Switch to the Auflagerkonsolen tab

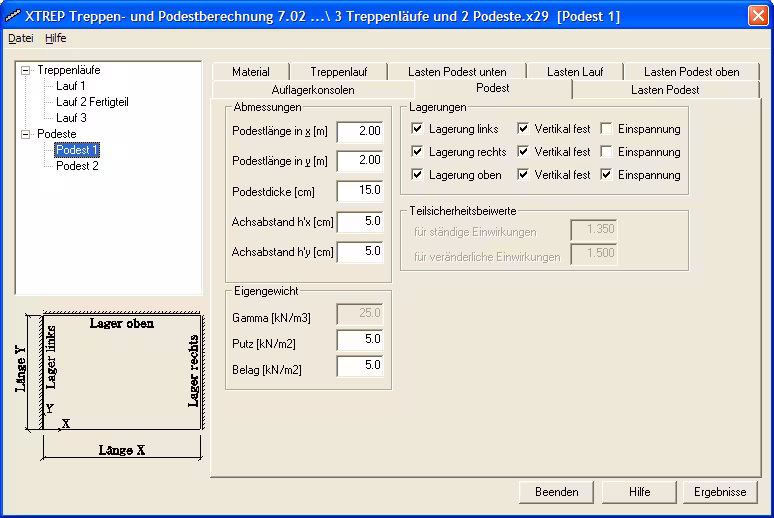point(313,90)
